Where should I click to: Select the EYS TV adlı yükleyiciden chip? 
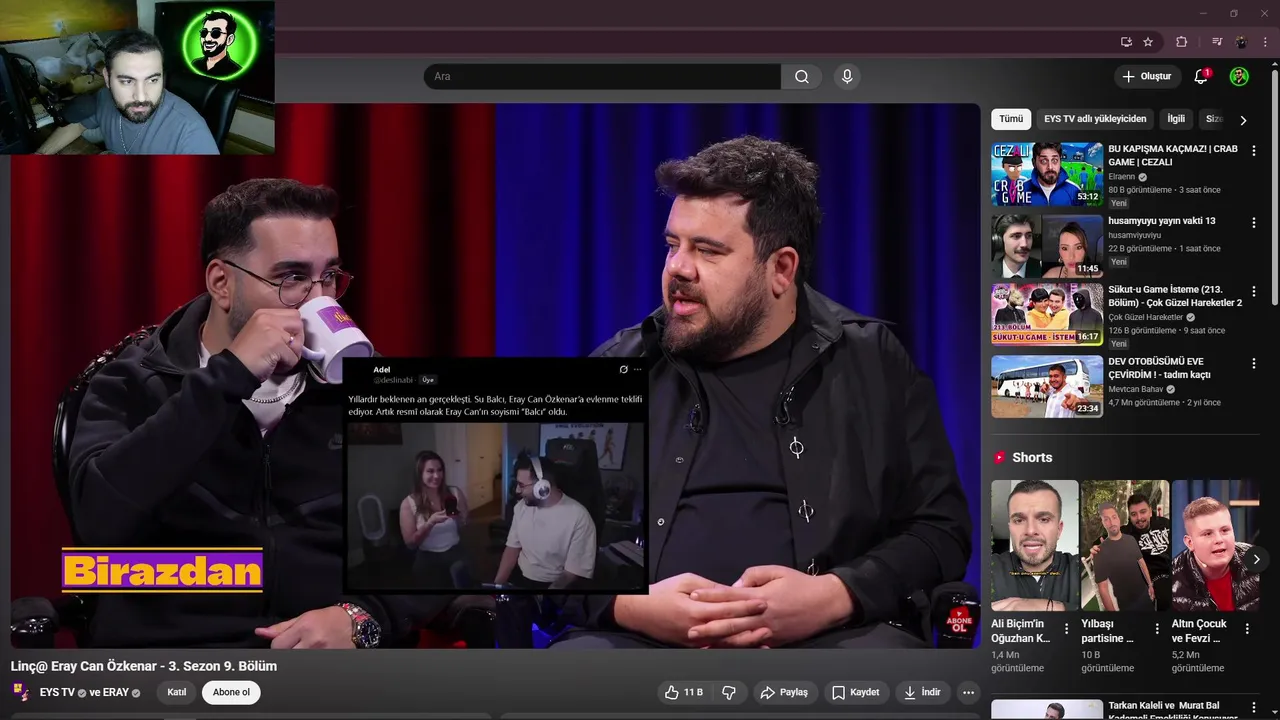coord(1095,119)
